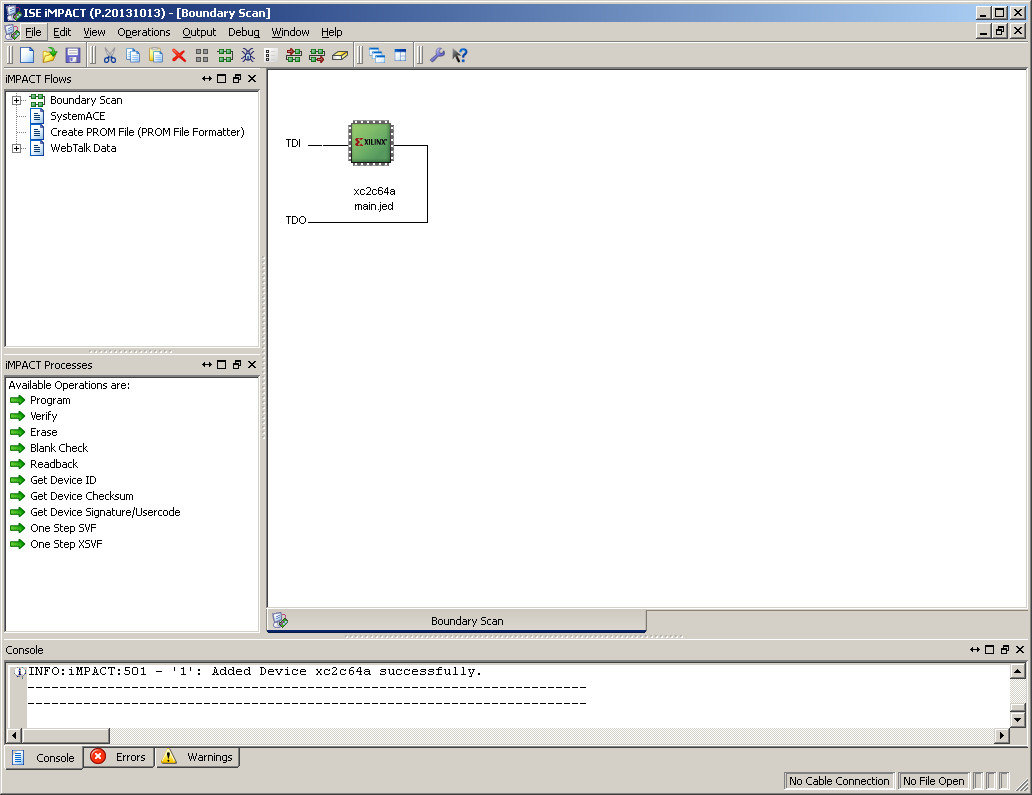Run the One Step XSVF operation
Image resolution: width=1032 pixels, height=795 pixels.
coord(66,544)
